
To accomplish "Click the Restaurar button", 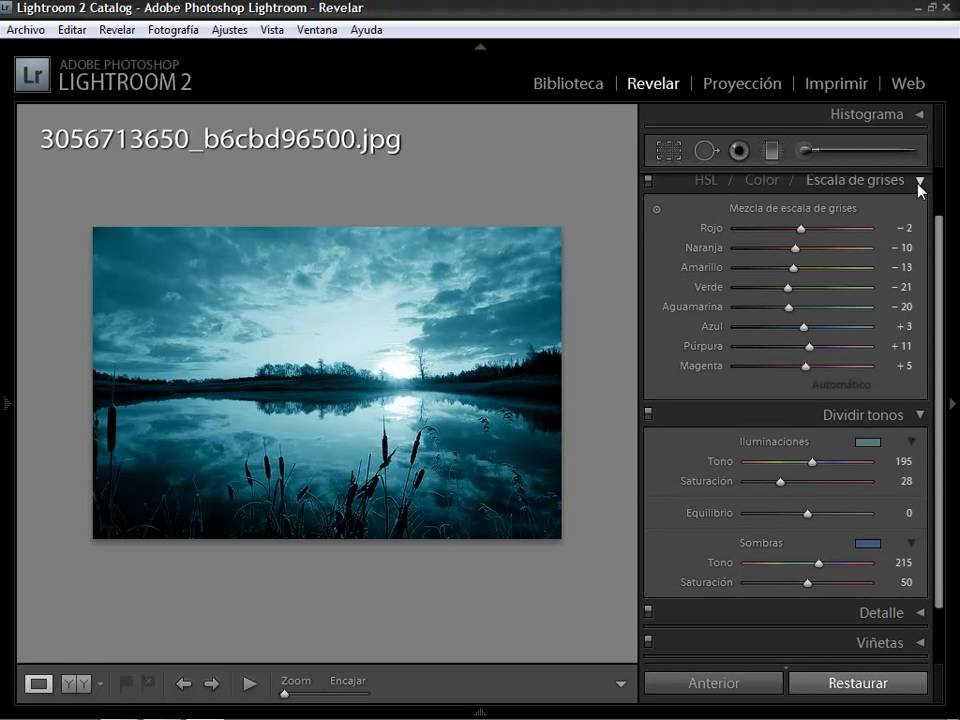I will (857, 683).
